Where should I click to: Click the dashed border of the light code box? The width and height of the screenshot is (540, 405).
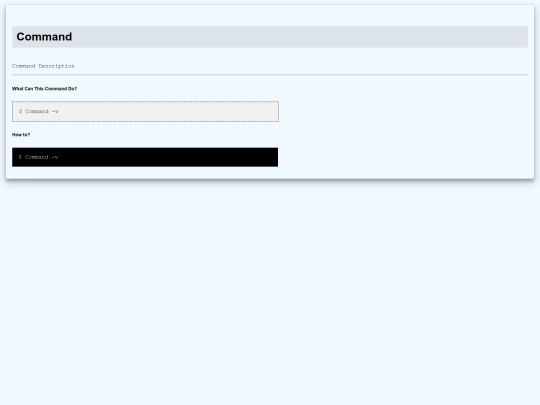tap(145, 101)
